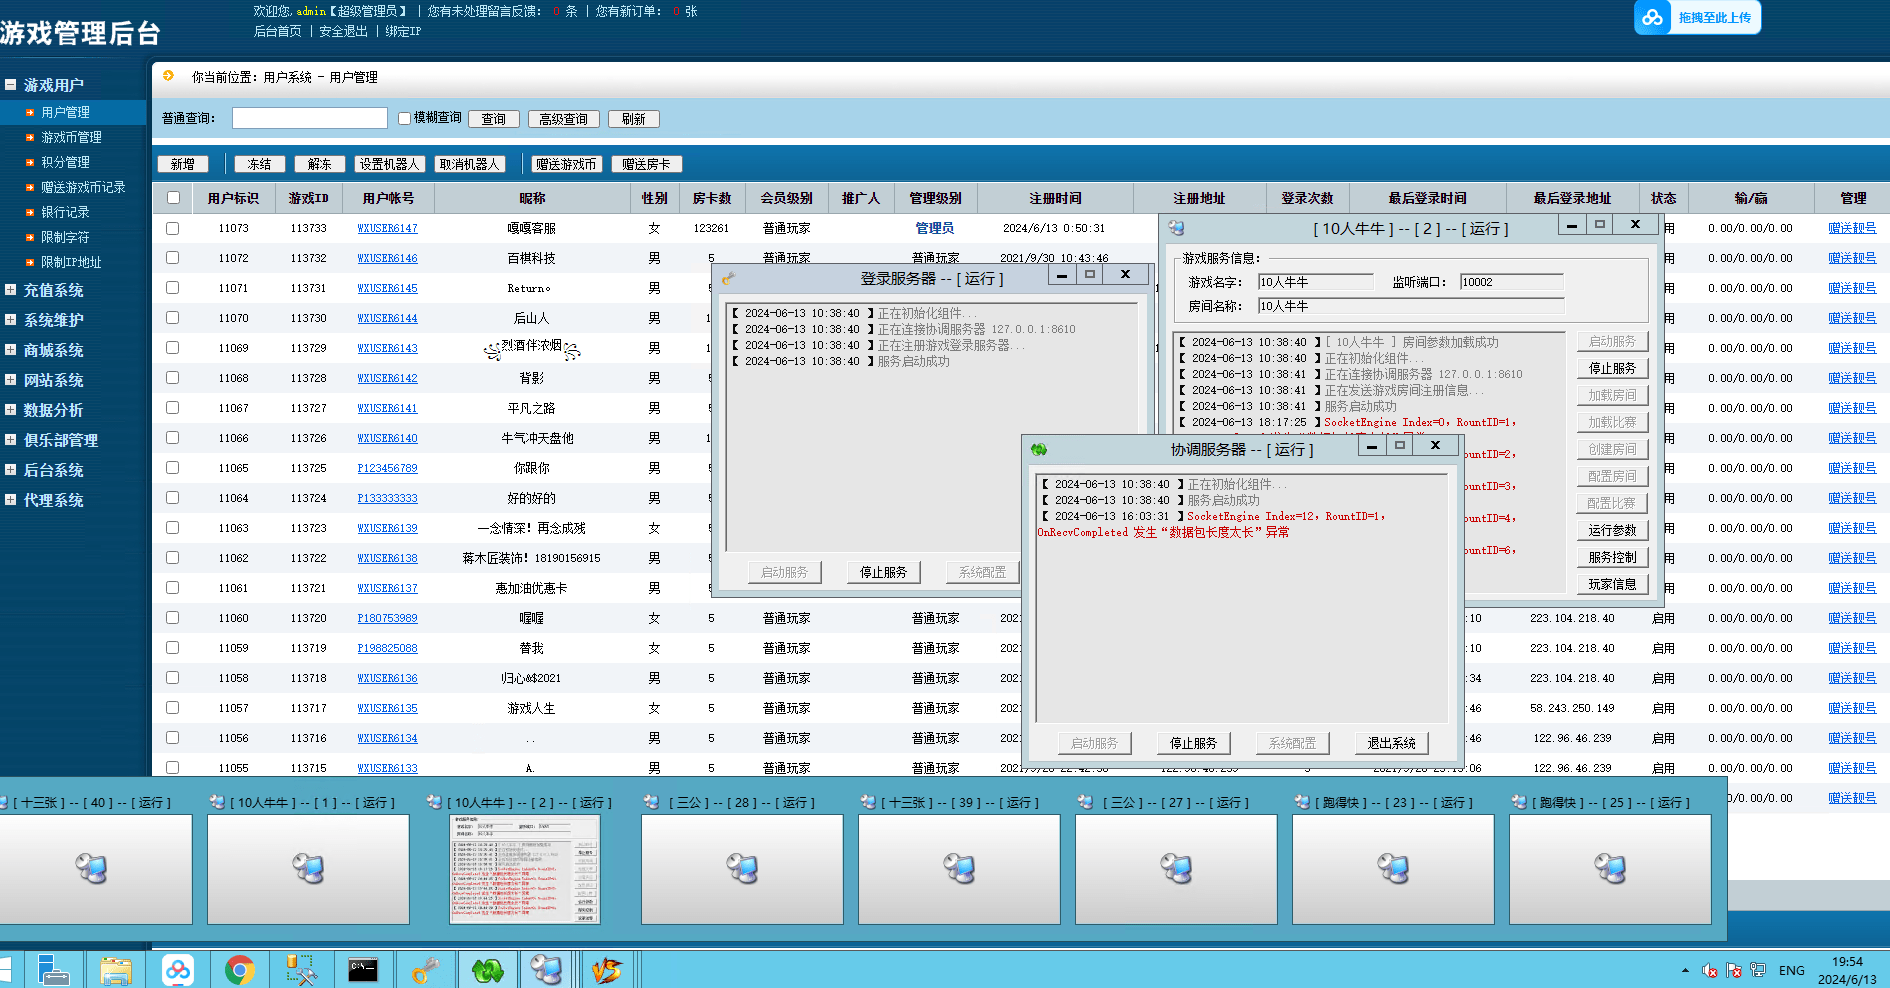Expand the 系统维护 sidebar section
The height and width of the screenshot is (988, 1890).
point(10,320)
